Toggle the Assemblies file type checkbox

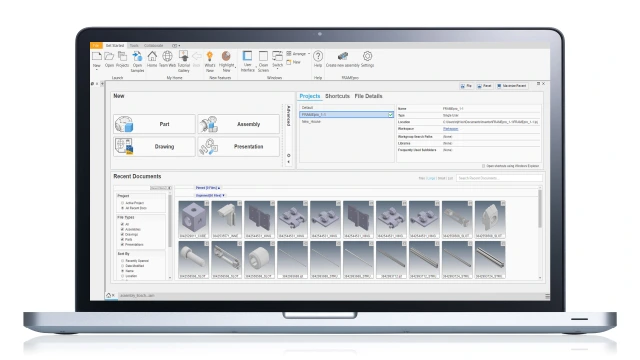[x=122, y=229]
